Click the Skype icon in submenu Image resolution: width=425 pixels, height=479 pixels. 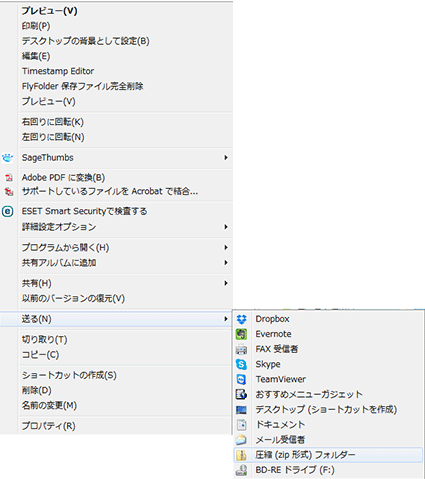[241, 364]
